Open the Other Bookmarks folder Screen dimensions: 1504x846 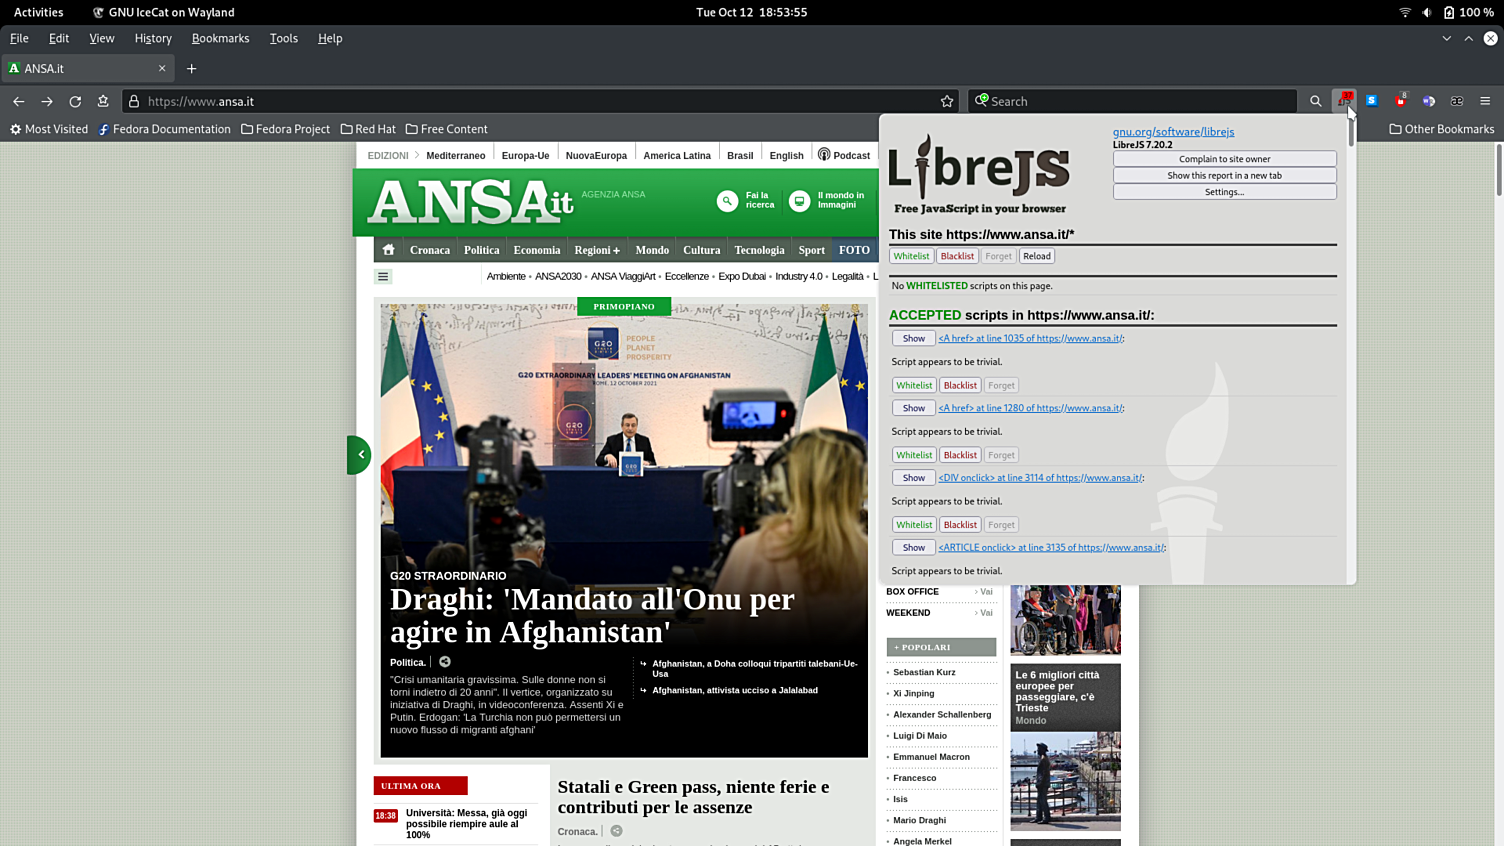coord(1441,129)
